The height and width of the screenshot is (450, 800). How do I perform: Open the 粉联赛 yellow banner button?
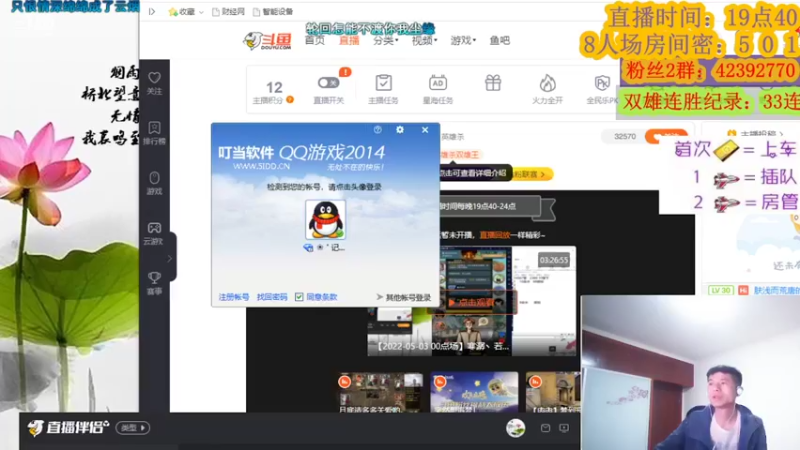(x=532, y=174)
